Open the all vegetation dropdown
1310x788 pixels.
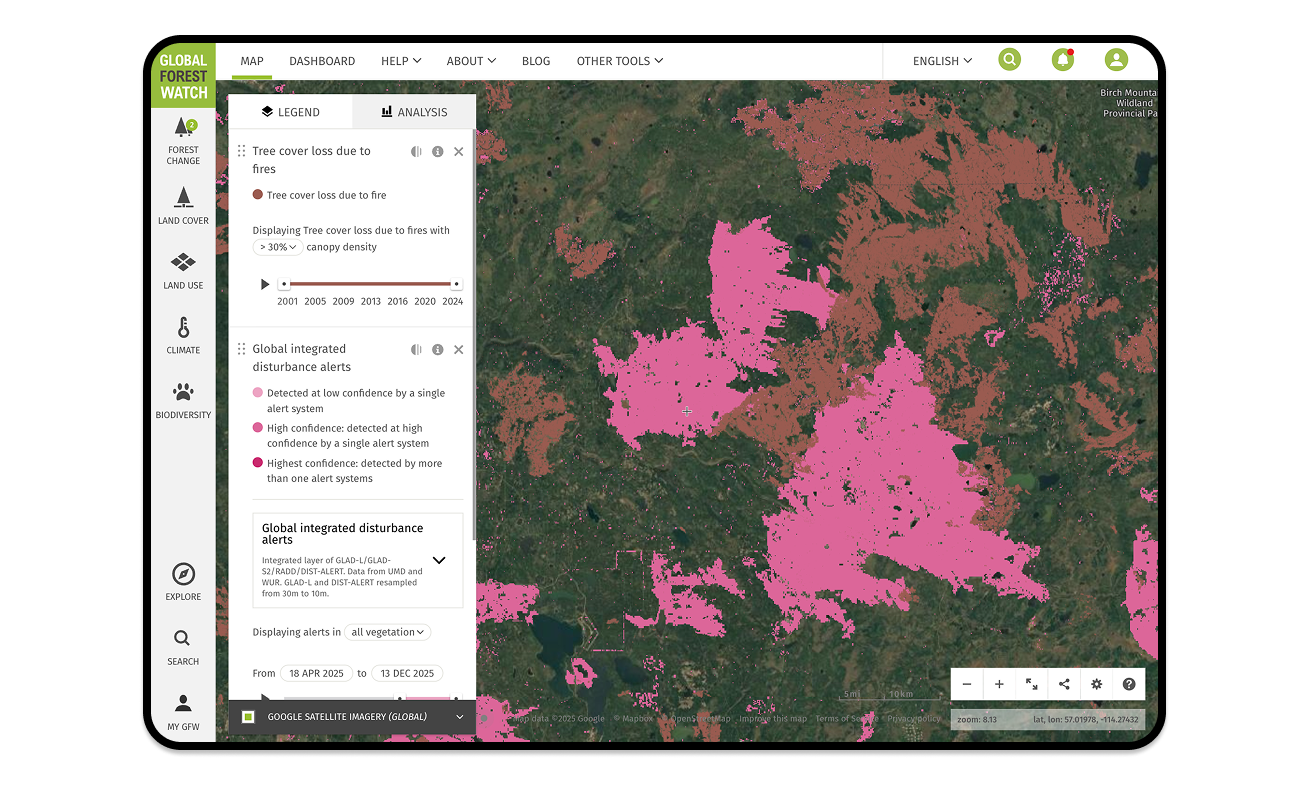click(388, 632)
